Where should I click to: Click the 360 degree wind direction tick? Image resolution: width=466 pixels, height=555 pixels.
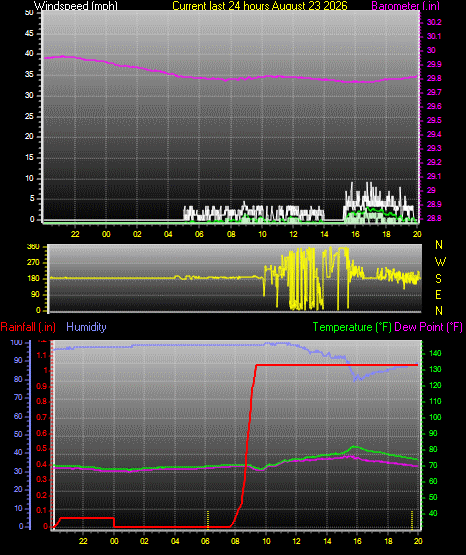pos(33,247)
